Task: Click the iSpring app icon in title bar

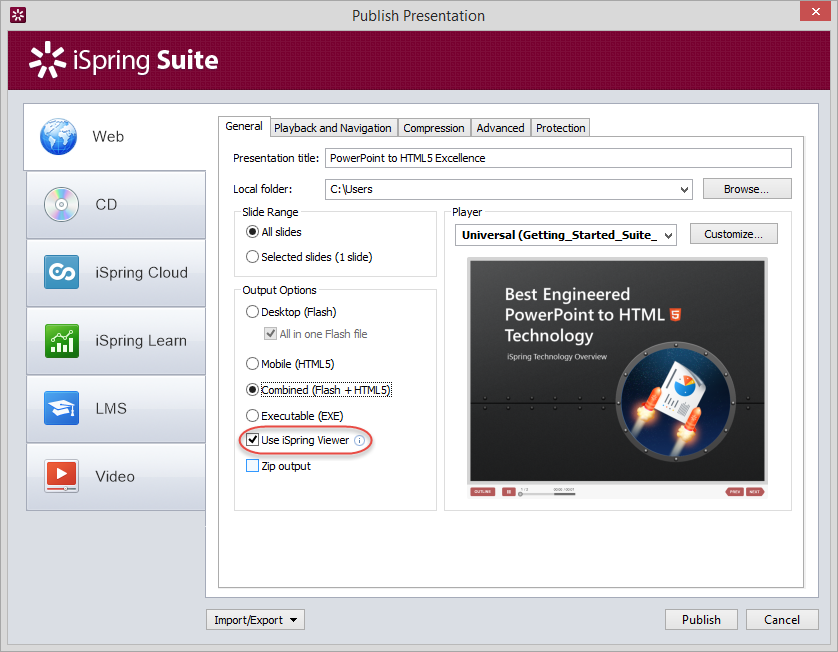Action: pyautogui.click(x=18, y=15)
